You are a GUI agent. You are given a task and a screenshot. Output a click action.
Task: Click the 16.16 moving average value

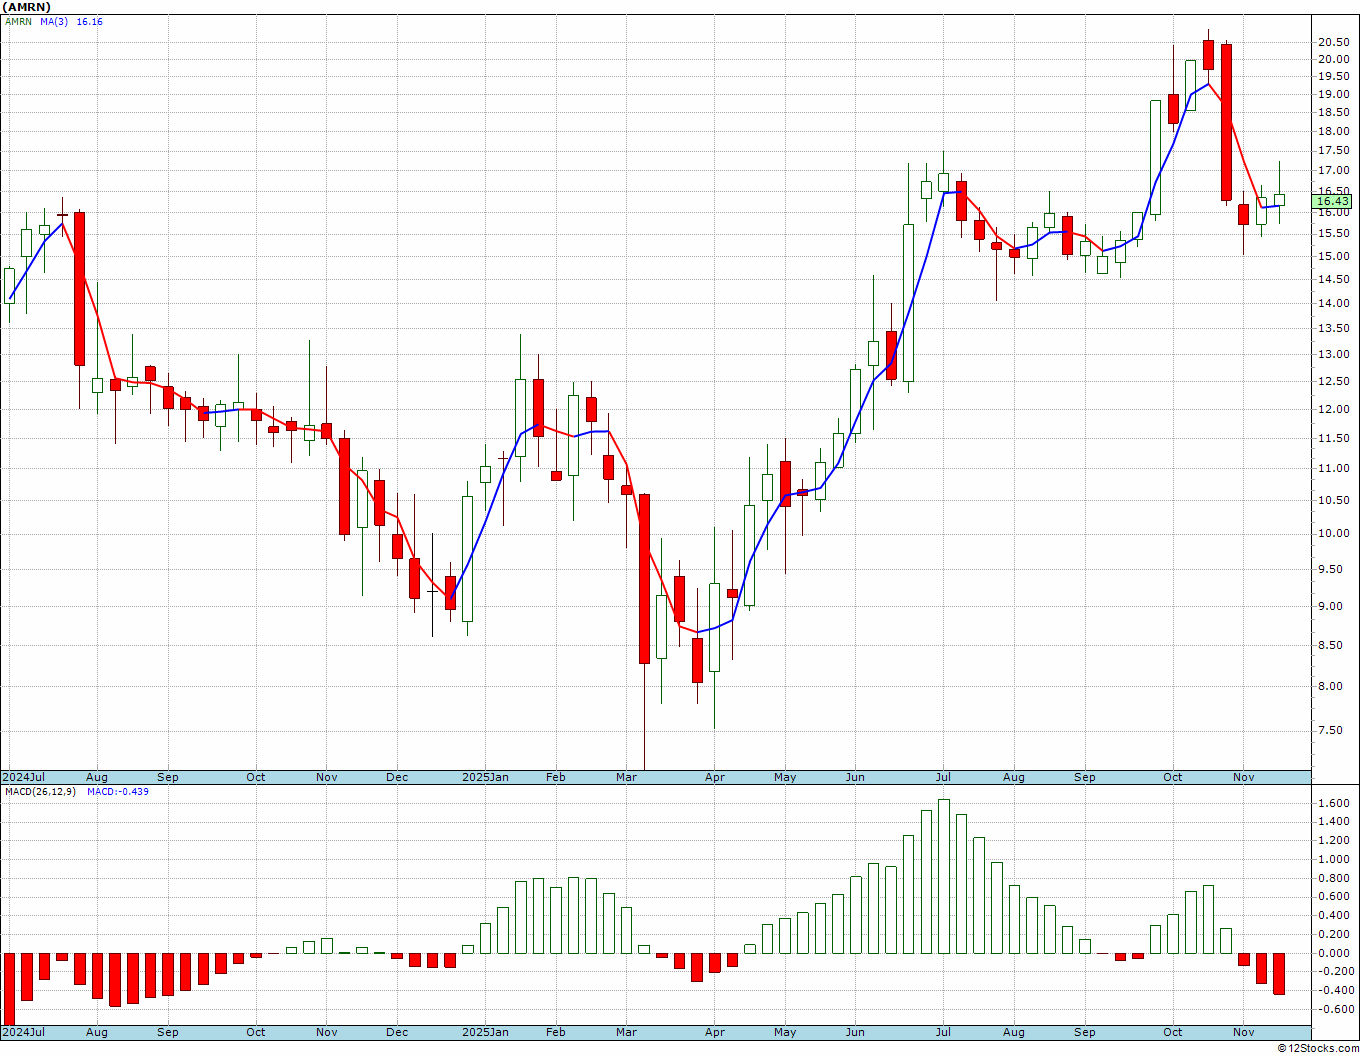pyautogui.click(x=89, y=22)
